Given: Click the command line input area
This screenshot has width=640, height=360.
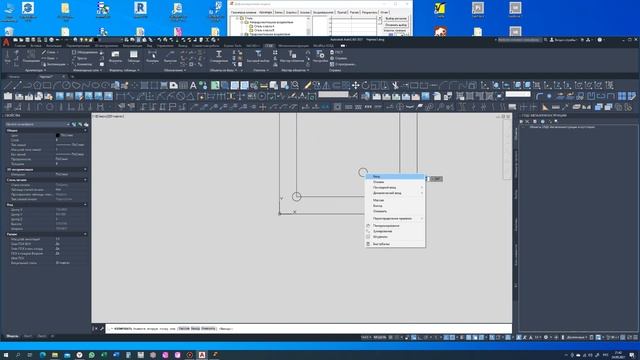Looking at the screenshot, I should 309,328.
